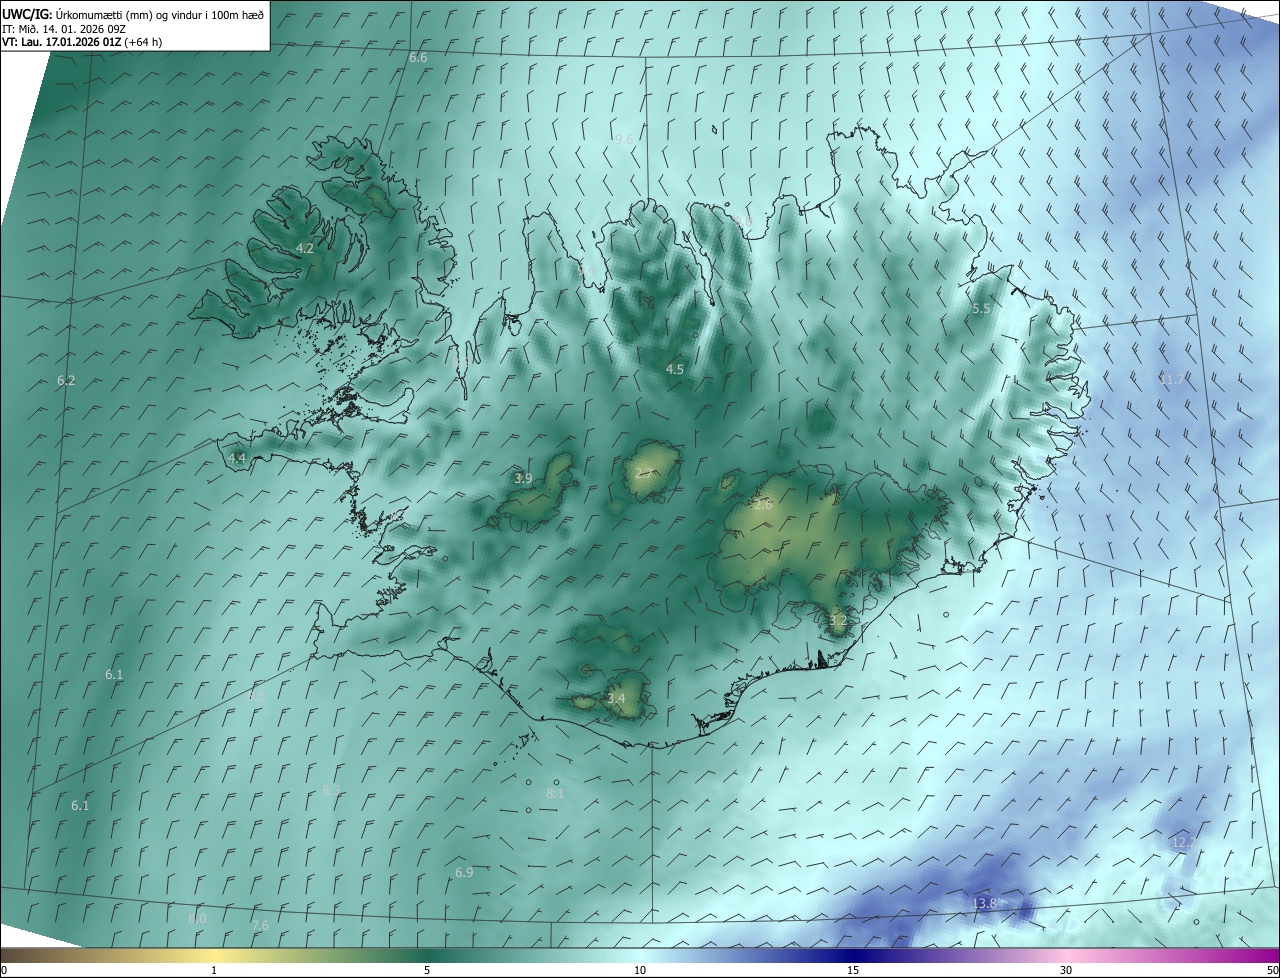Click the 30 tick label on the color scale

[x=1066, y=970]
